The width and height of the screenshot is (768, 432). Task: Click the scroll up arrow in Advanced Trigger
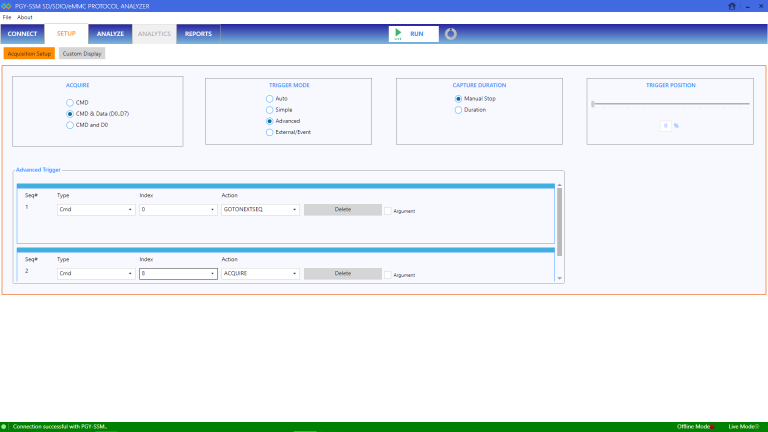[x=559, y=185]
